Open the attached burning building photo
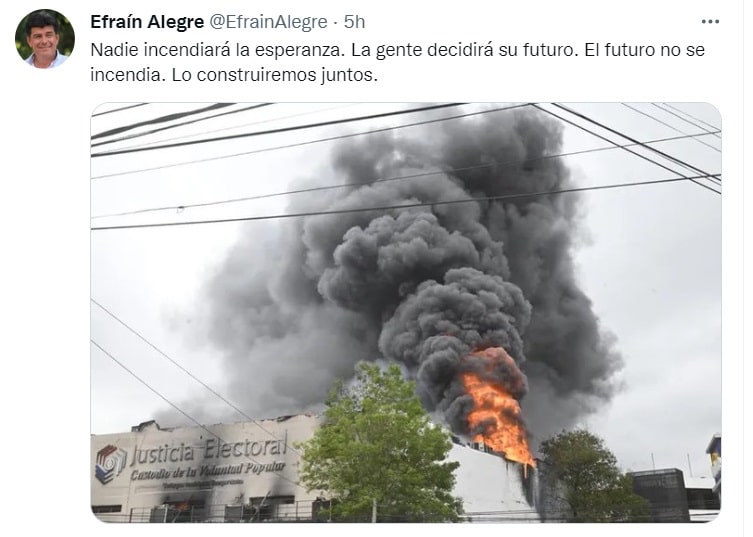The height and width of the screenshot is (537, 753). [406, 312]
